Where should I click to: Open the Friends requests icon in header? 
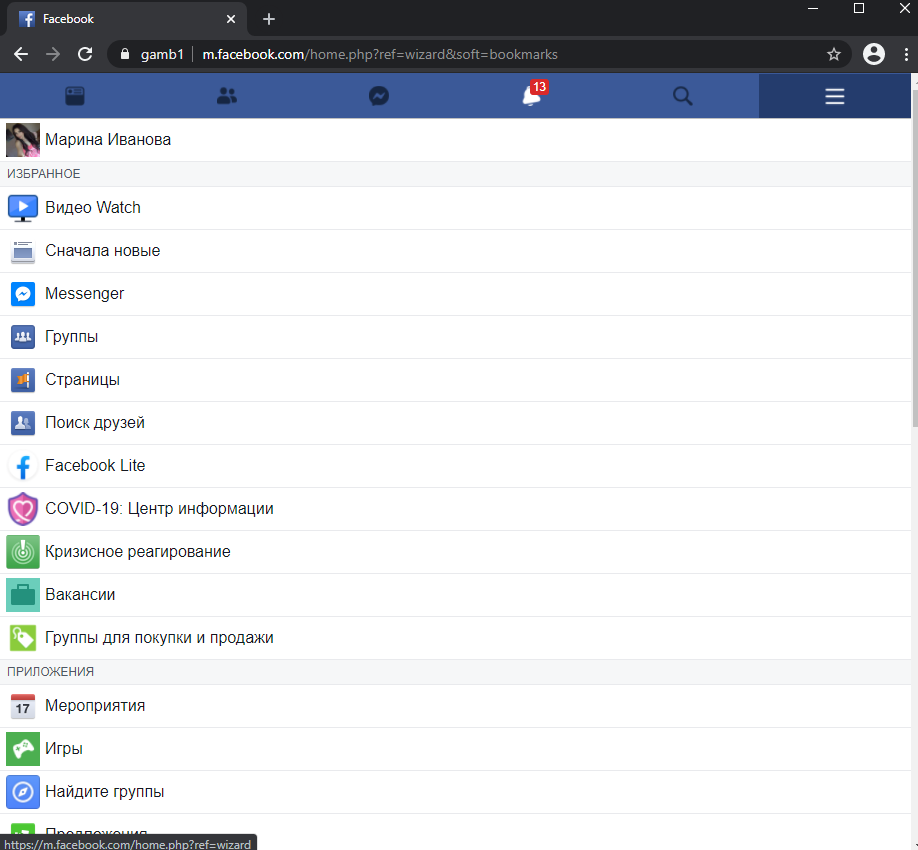click(x=227, y=96)
